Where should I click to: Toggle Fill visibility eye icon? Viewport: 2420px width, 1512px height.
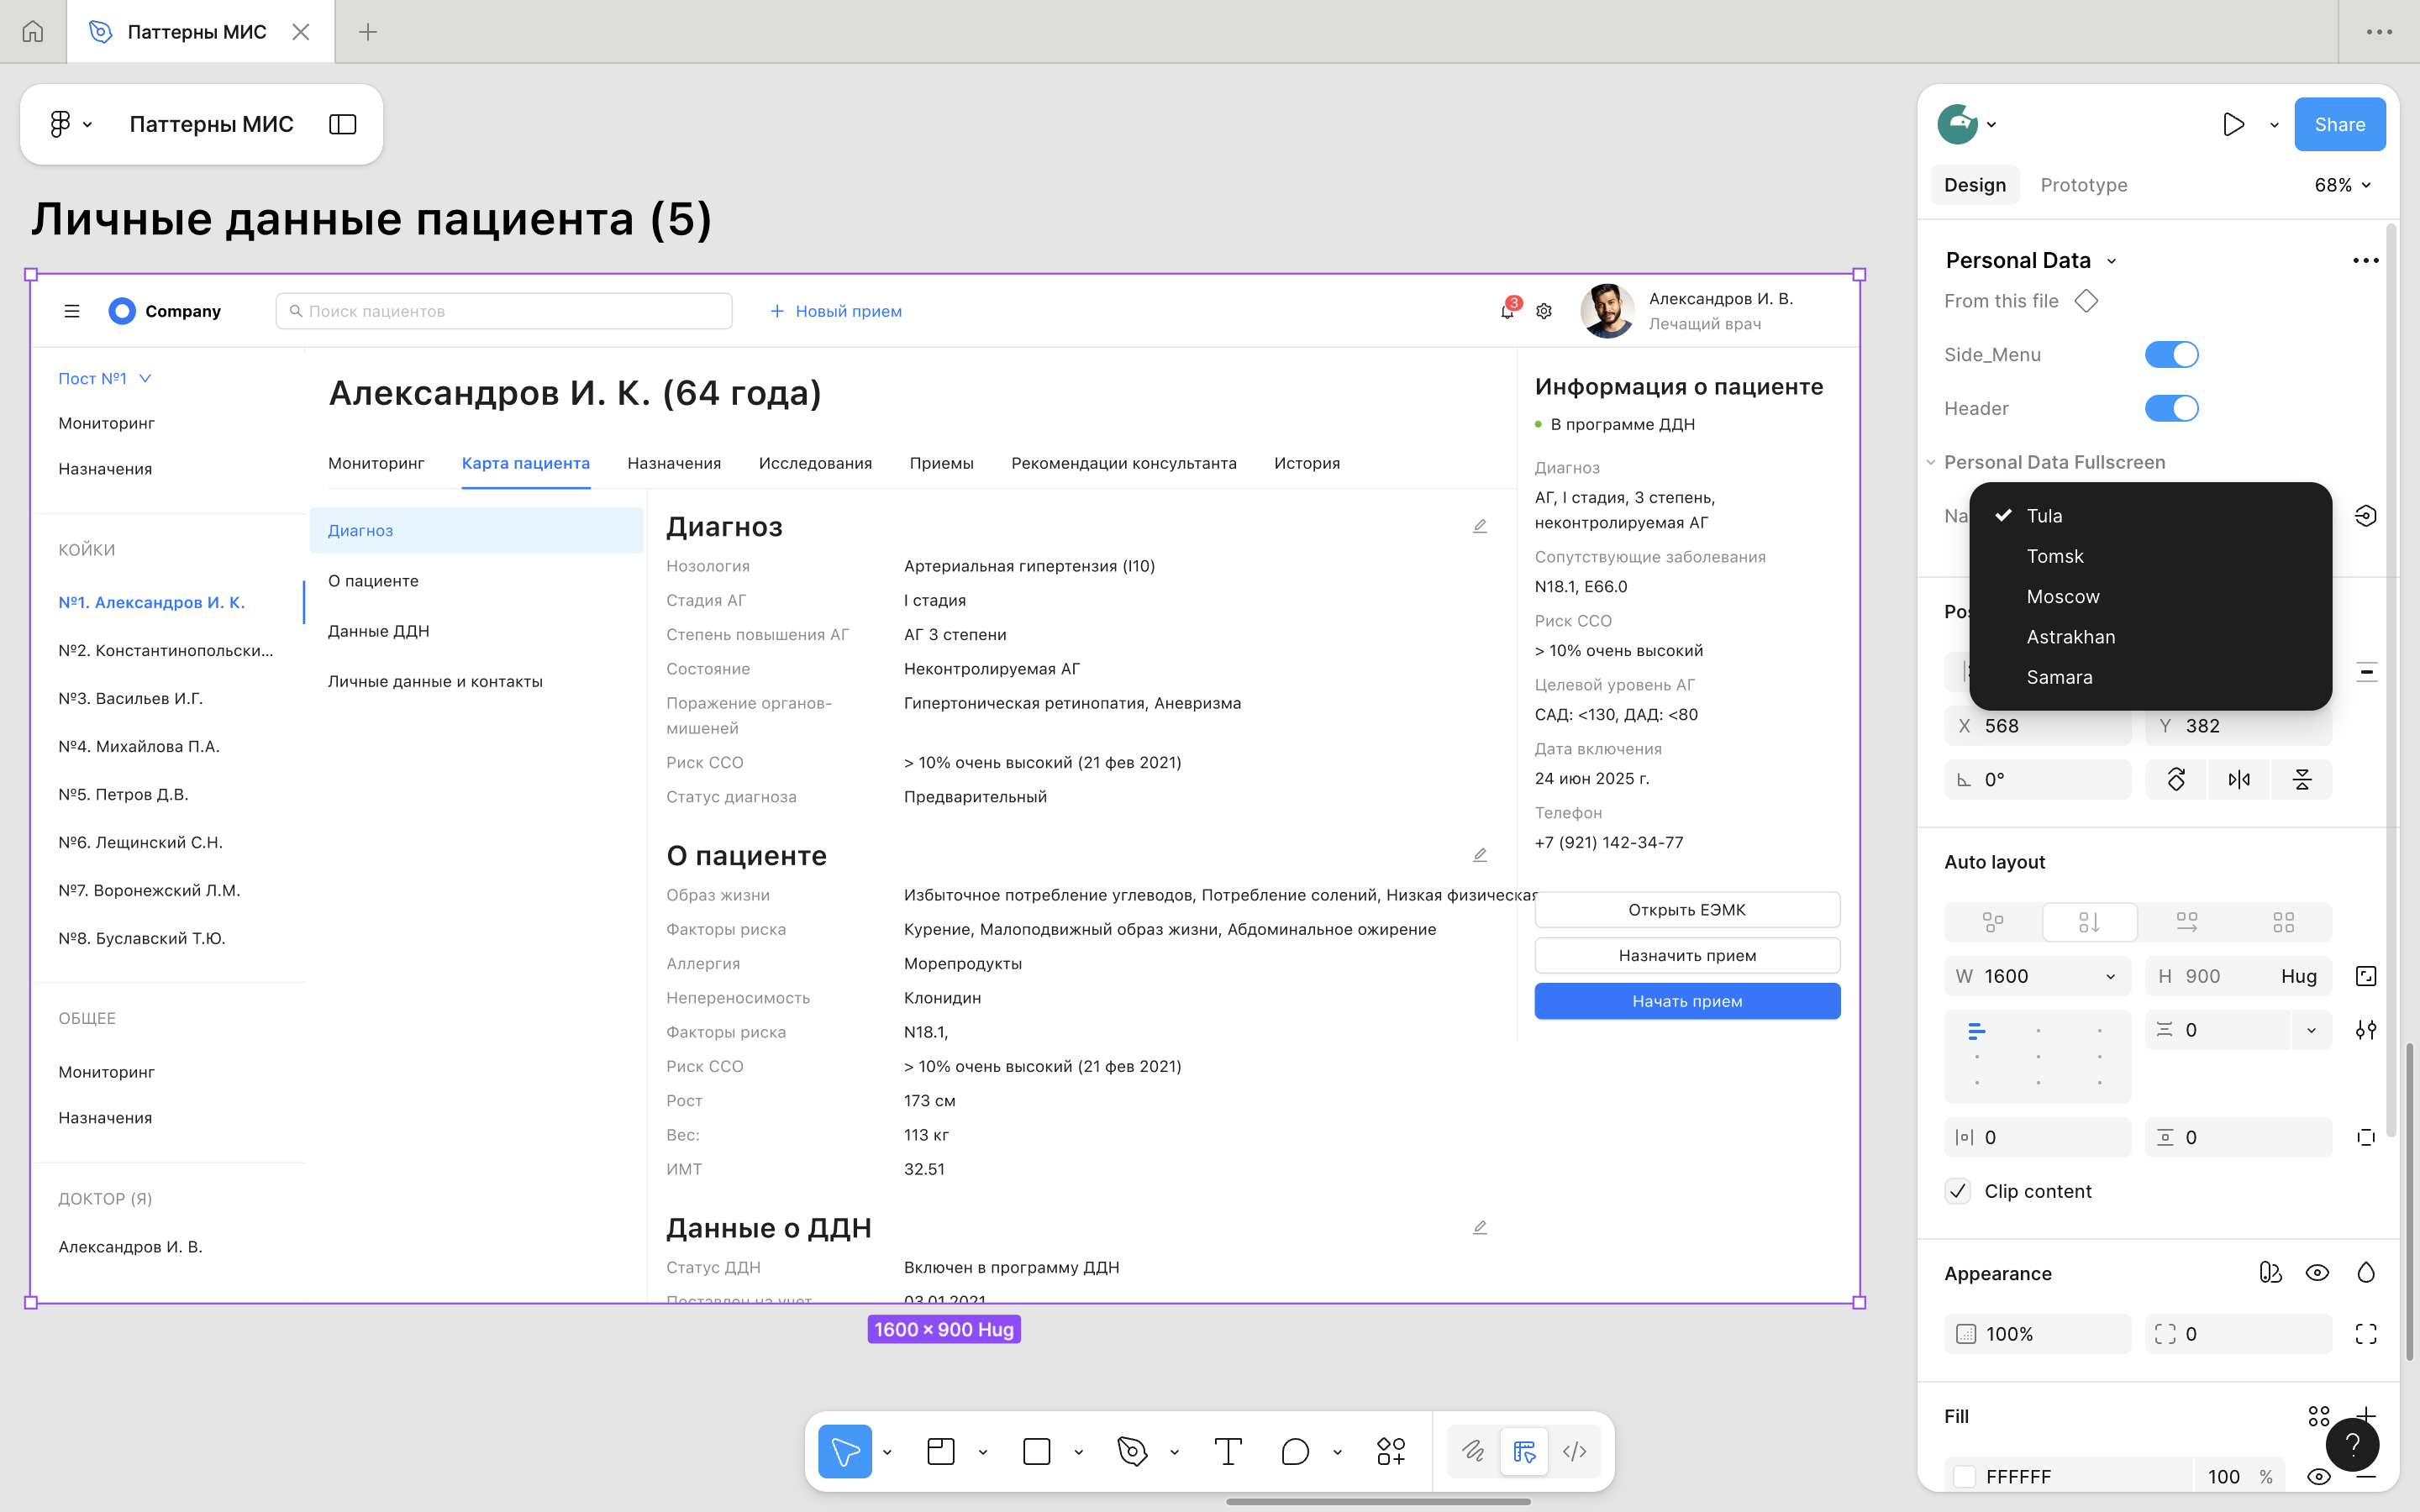coord(2318,1476)
